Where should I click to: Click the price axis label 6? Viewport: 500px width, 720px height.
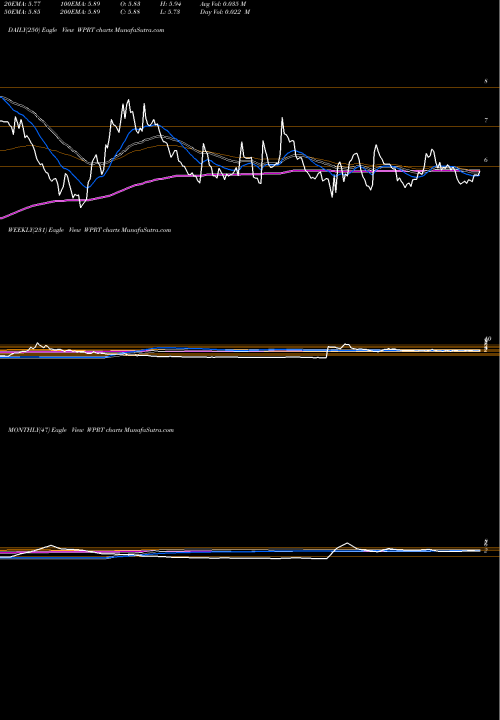tap(486, 160)
